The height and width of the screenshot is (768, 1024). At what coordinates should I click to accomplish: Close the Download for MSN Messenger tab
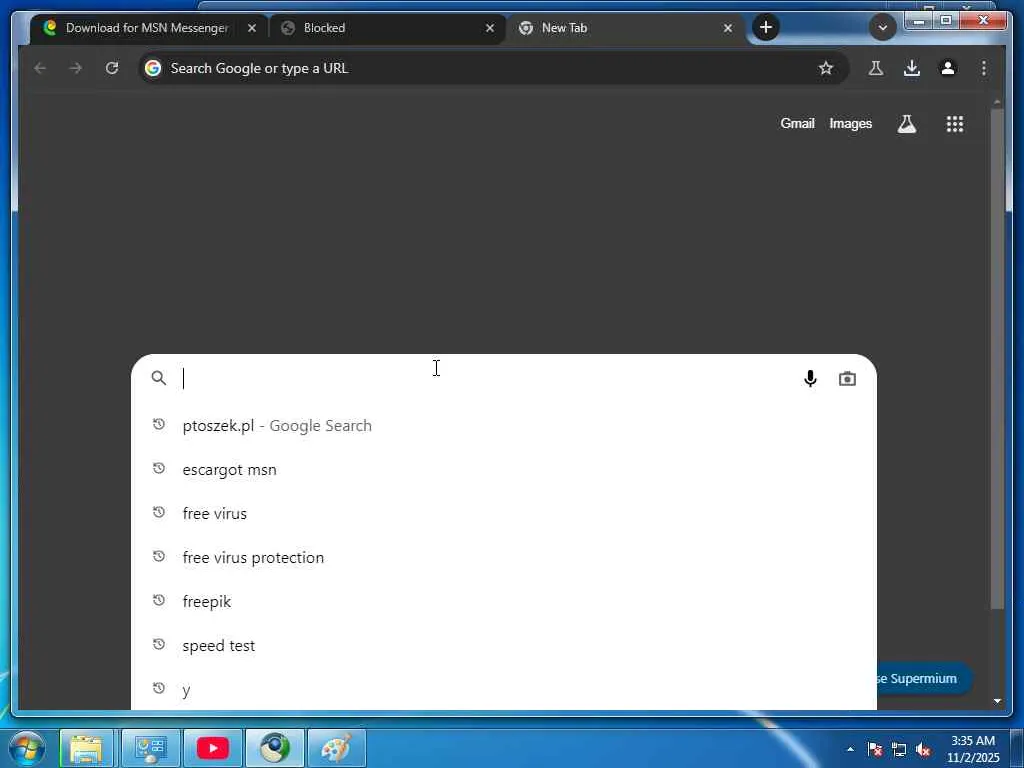pos(251,28)
